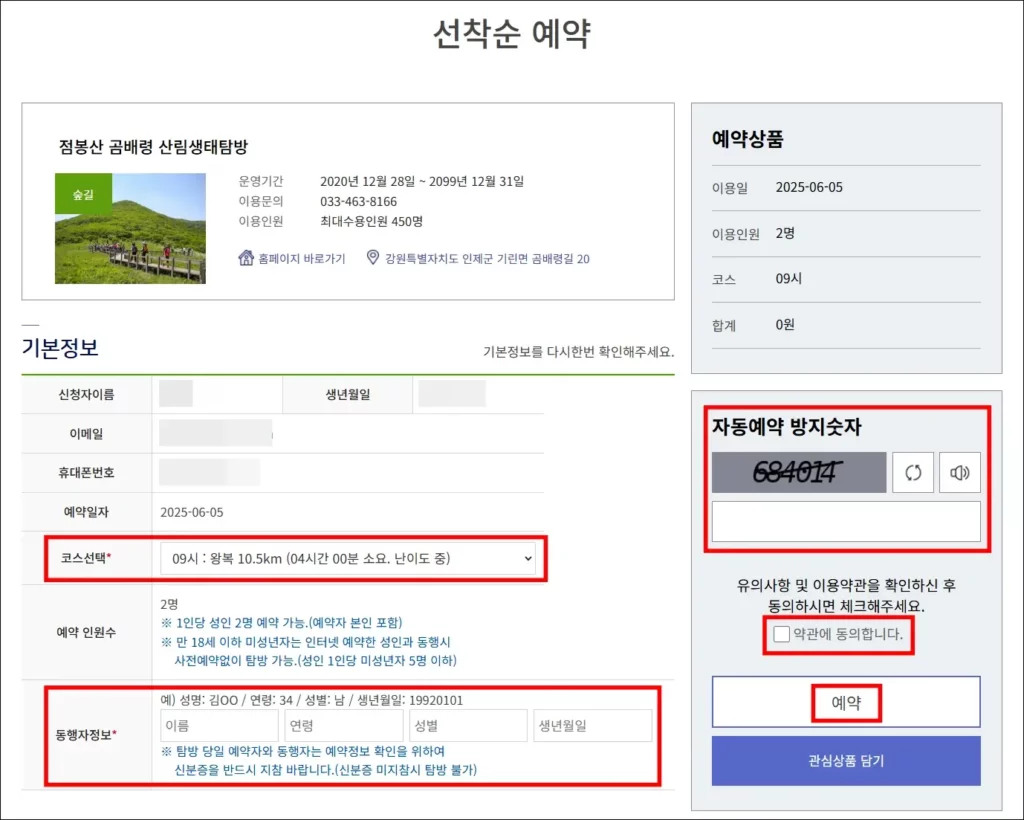Click the 자동예약 방지숫자 heading
The height and width of the screenshot is (820, 1024).
[x=786, y=426]
